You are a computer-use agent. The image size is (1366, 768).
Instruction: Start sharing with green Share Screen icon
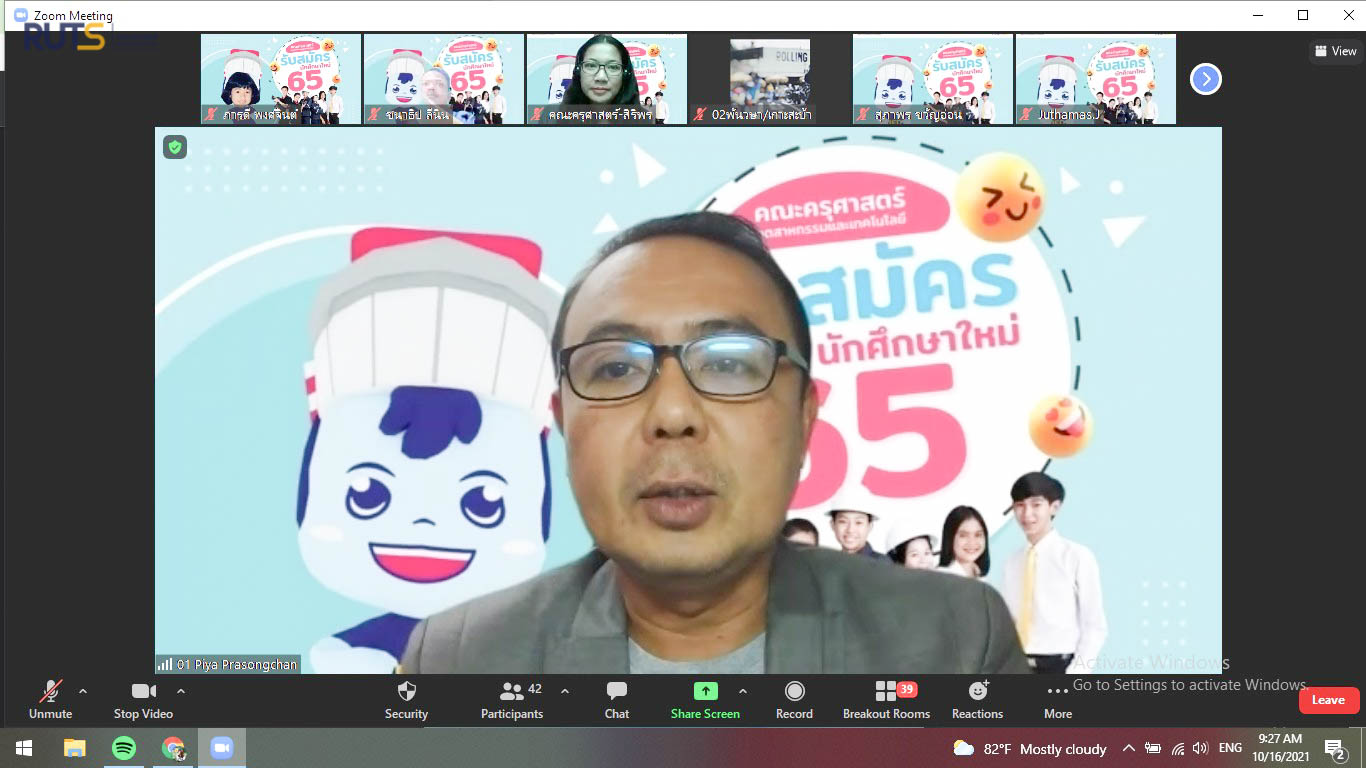(x=706, y=691)
